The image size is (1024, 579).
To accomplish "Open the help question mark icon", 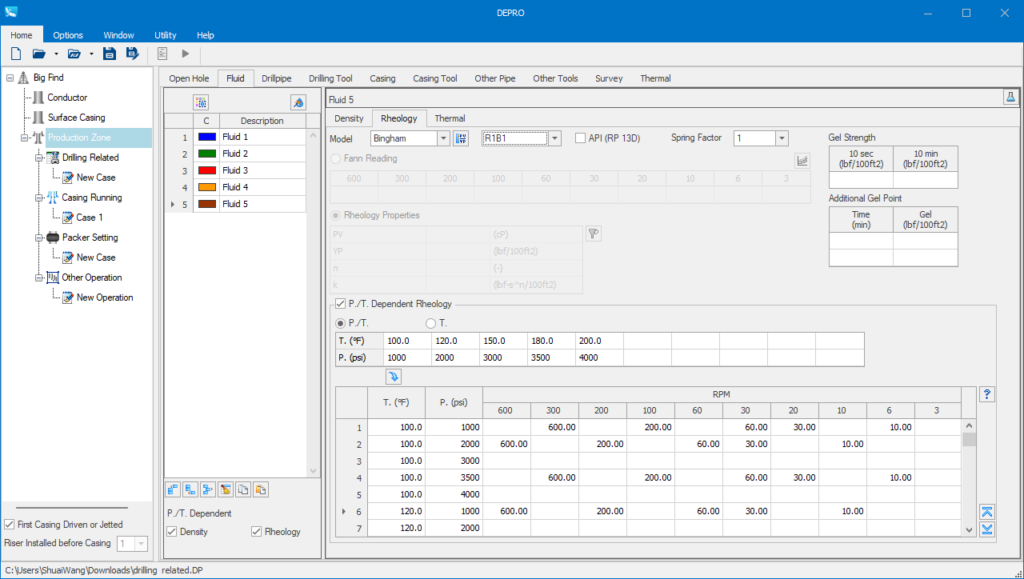I will point(987,394).
